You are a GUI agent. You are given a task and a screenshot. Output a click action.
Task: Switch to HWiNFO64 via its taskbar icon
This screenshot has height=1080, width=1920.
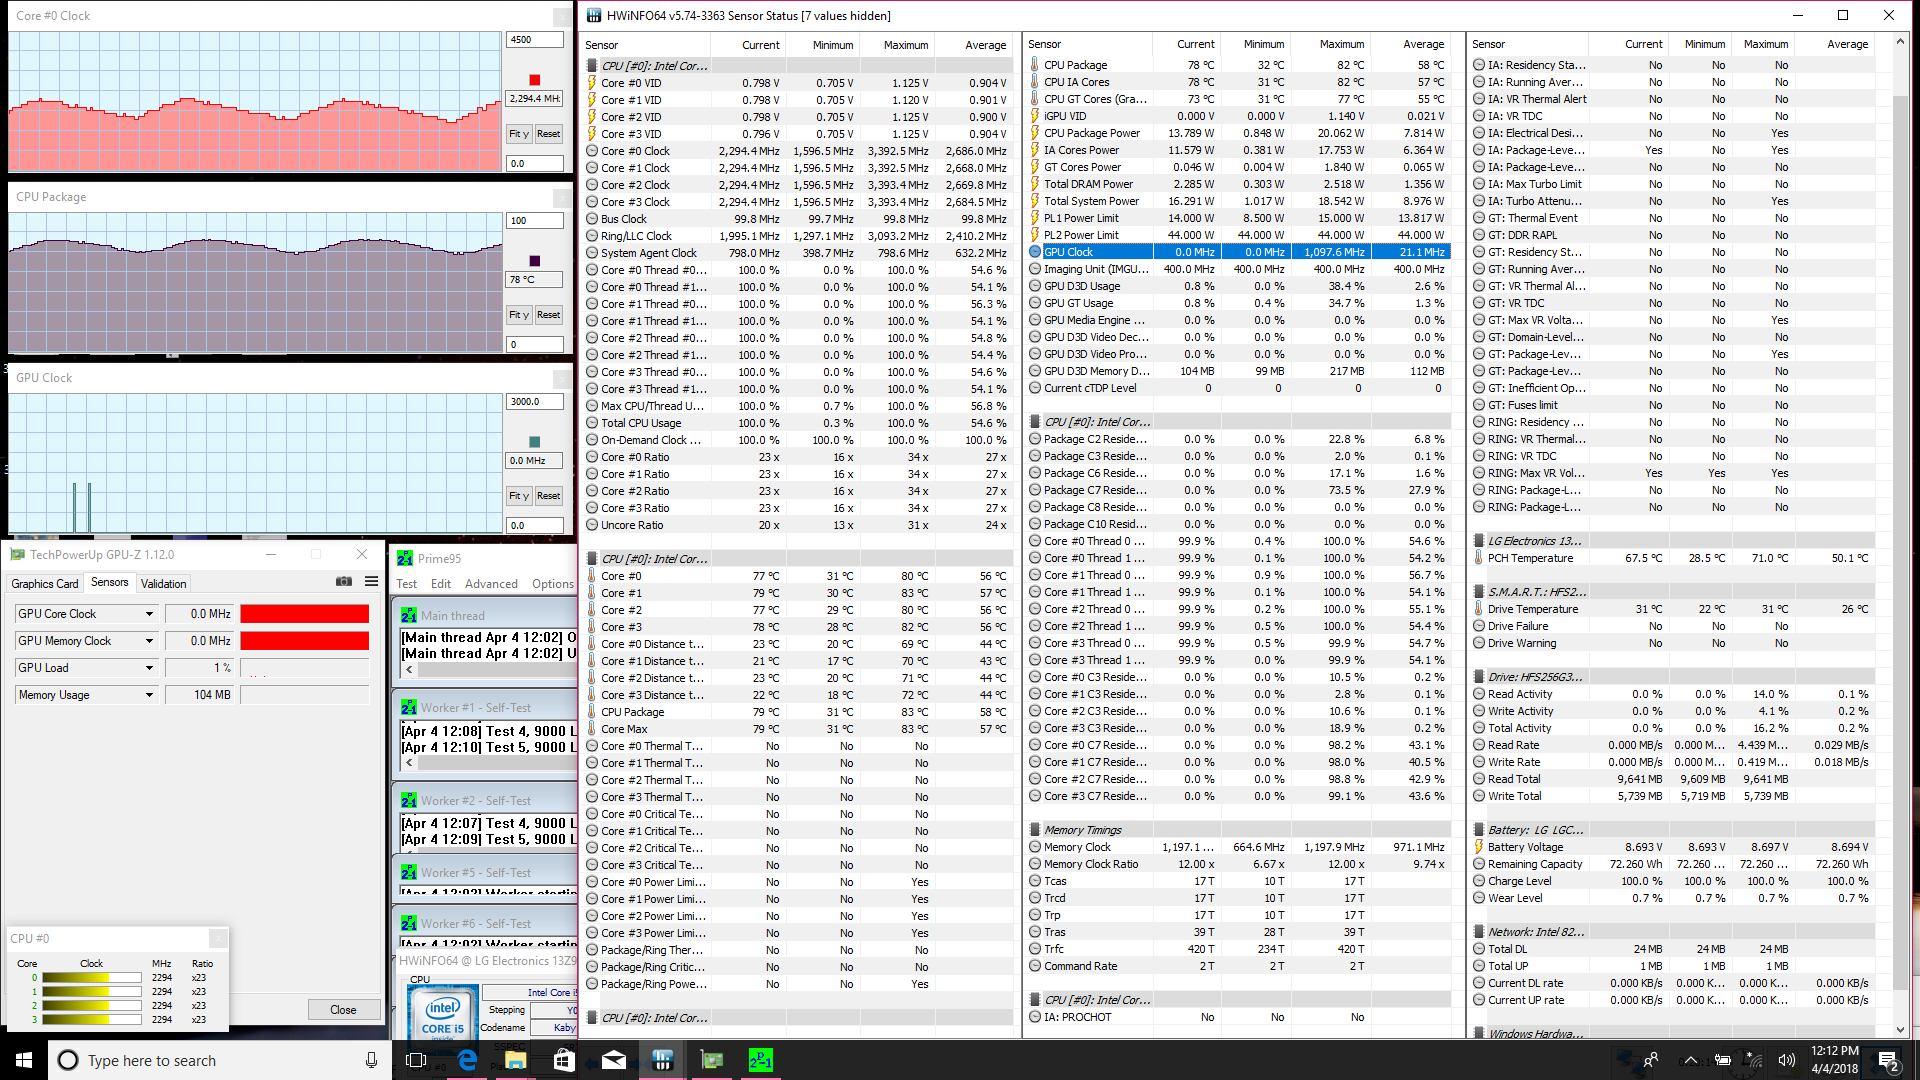662,1060
